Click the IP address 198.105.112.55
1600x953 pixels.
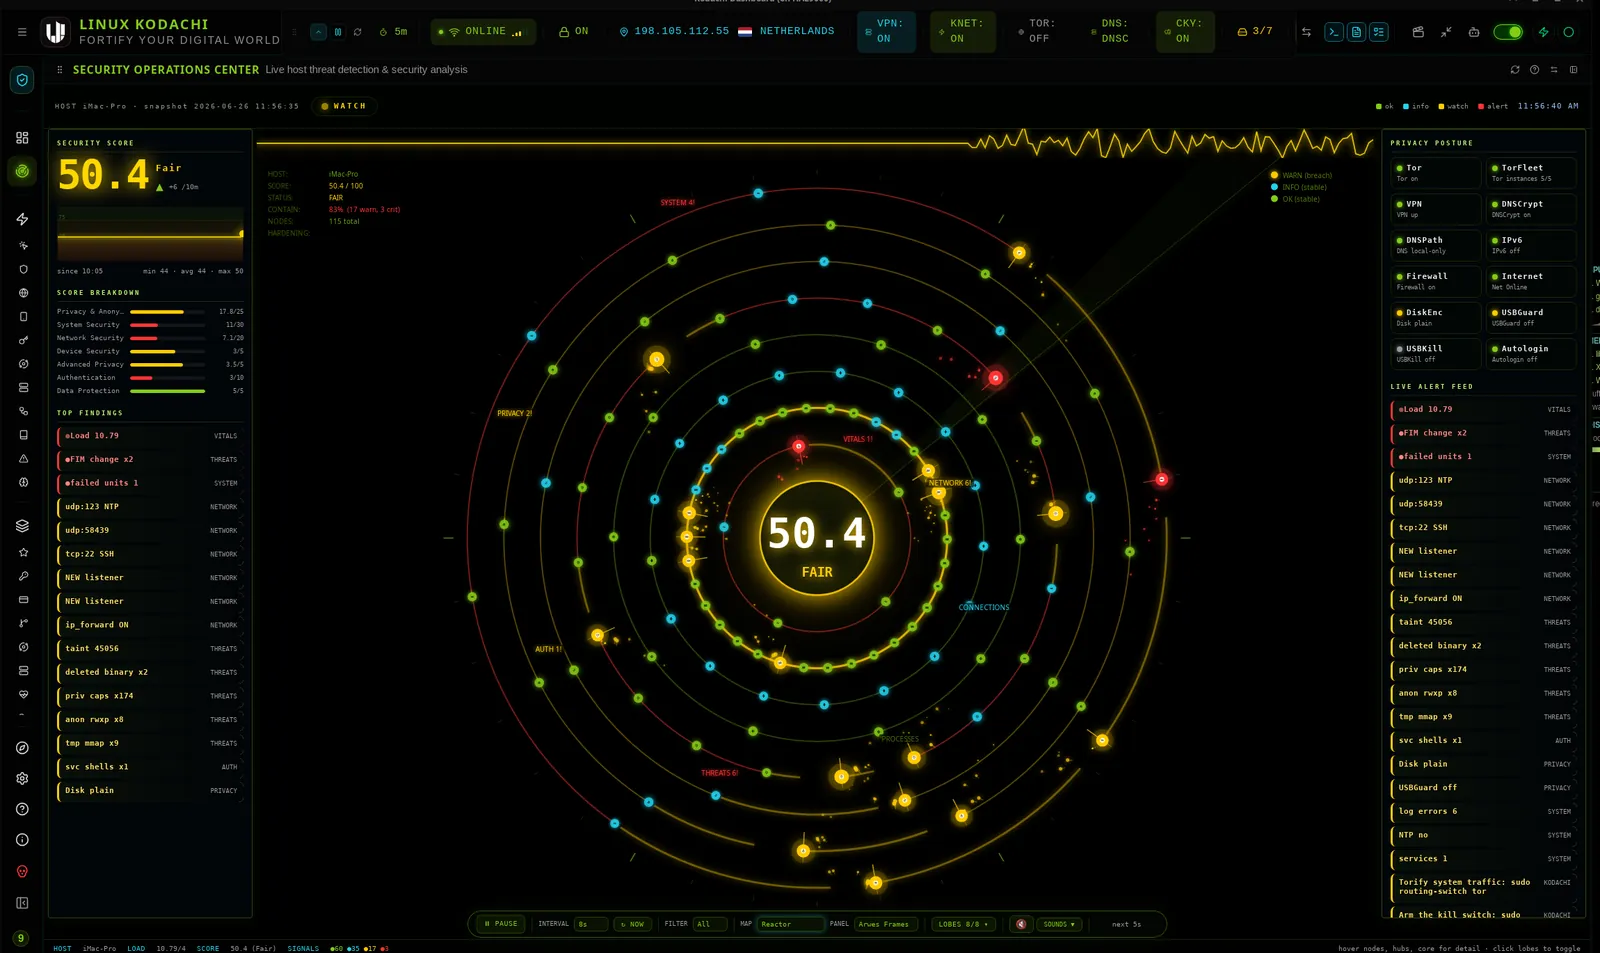click(x=681, y=31)
